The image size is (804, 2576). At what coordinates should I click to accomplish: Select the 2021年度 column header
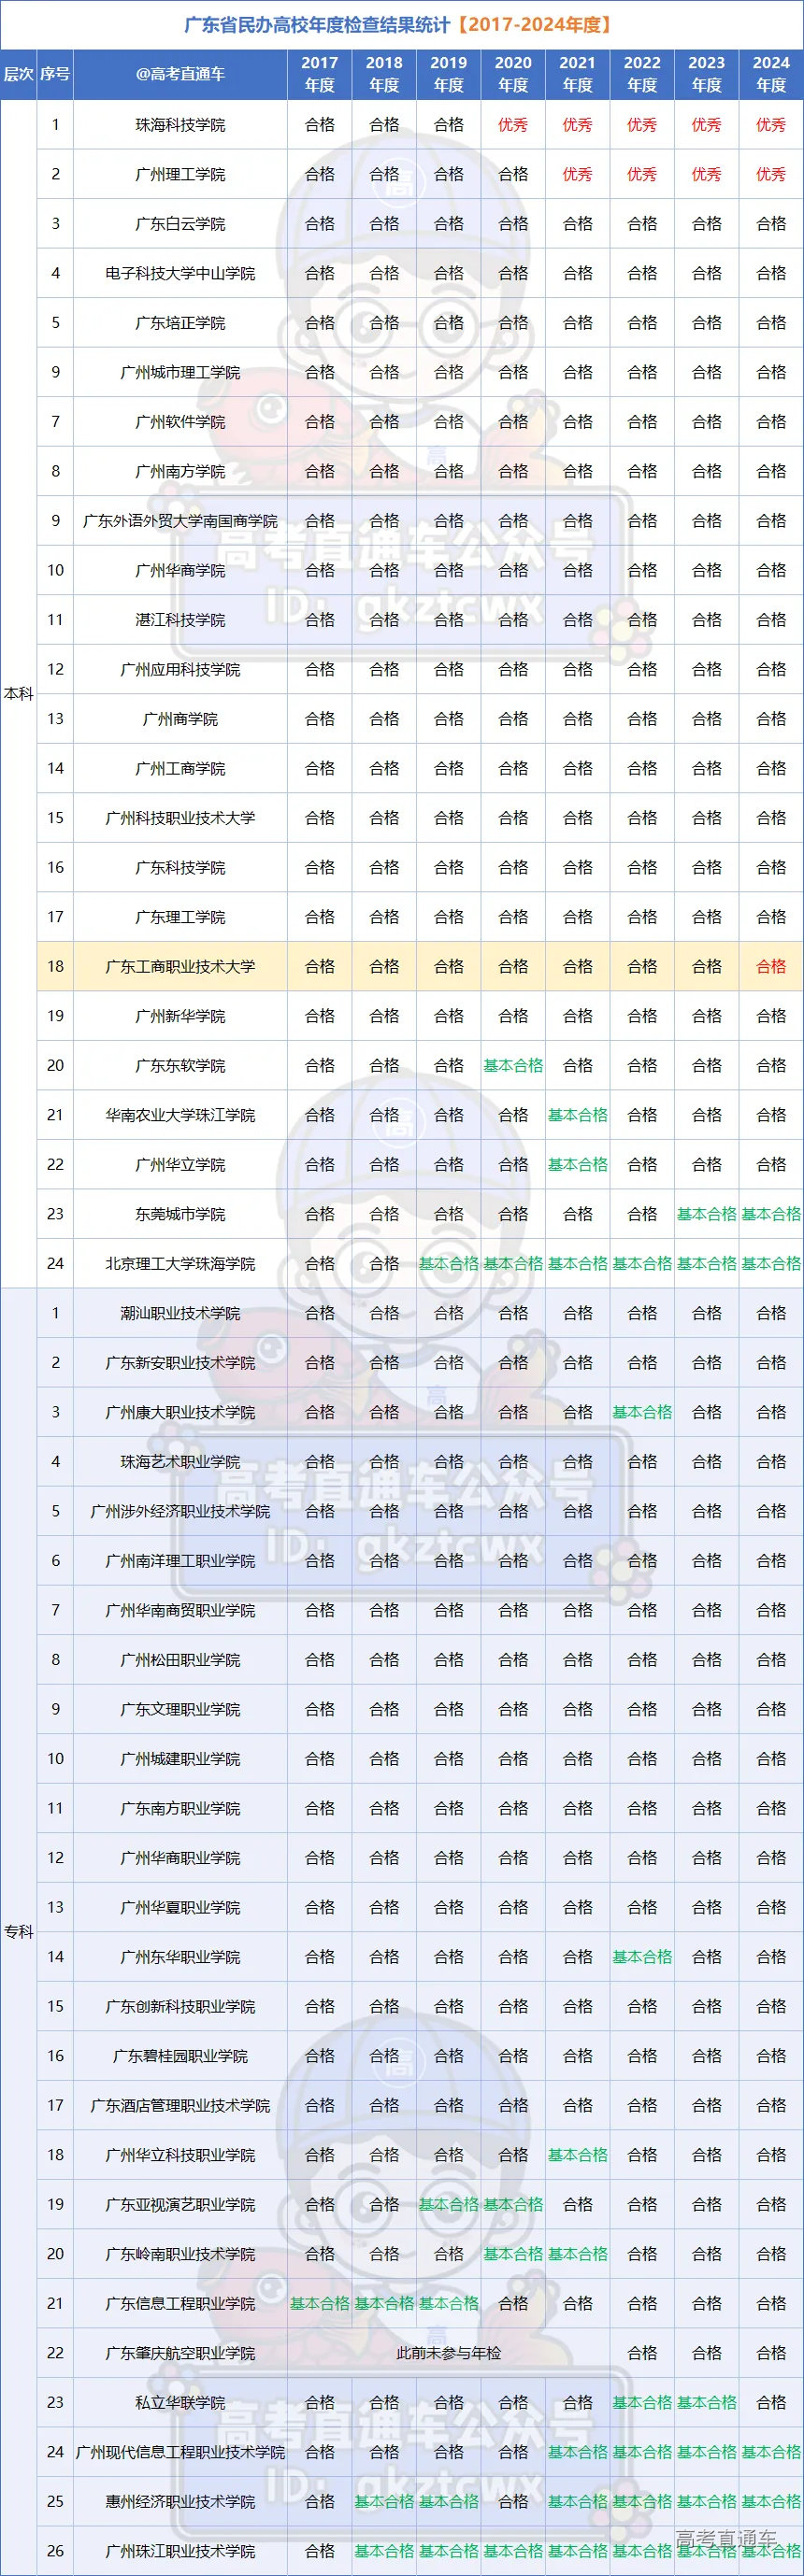point(577,74)
